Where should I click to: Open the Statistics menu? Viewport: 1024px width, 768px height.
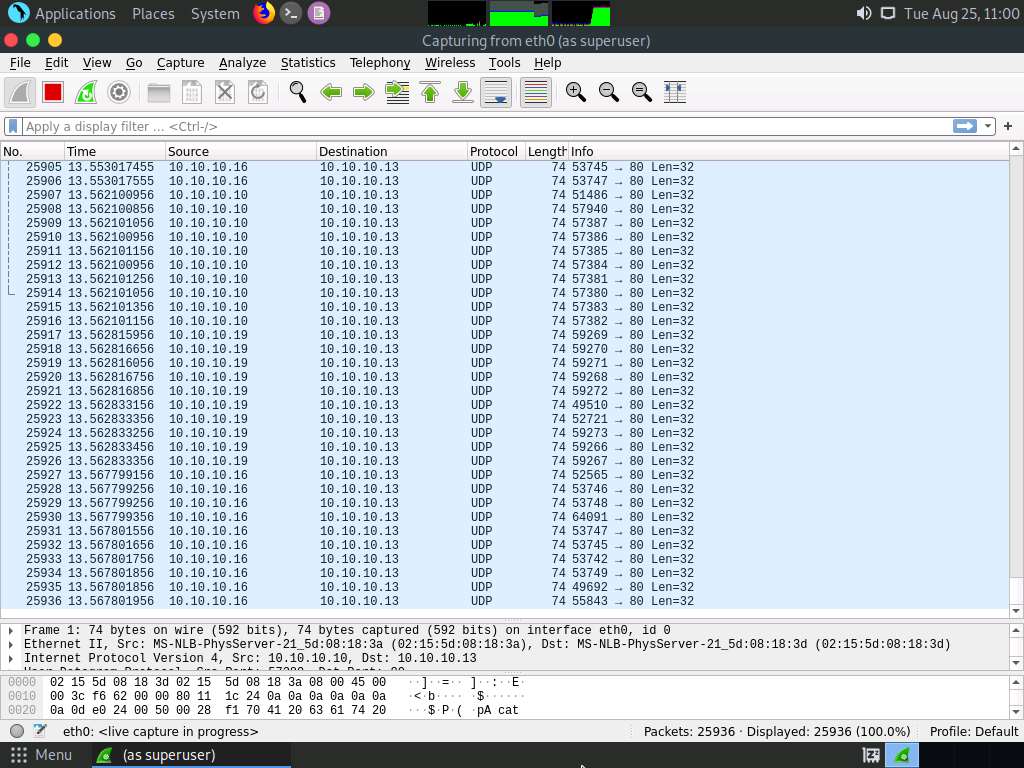tap(308, 63)
